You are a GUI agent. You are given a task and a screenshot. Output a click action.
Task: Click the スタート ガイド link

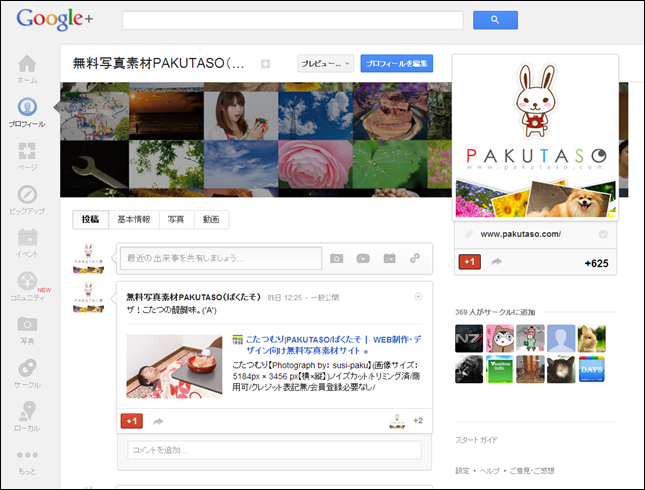[476, 440]
